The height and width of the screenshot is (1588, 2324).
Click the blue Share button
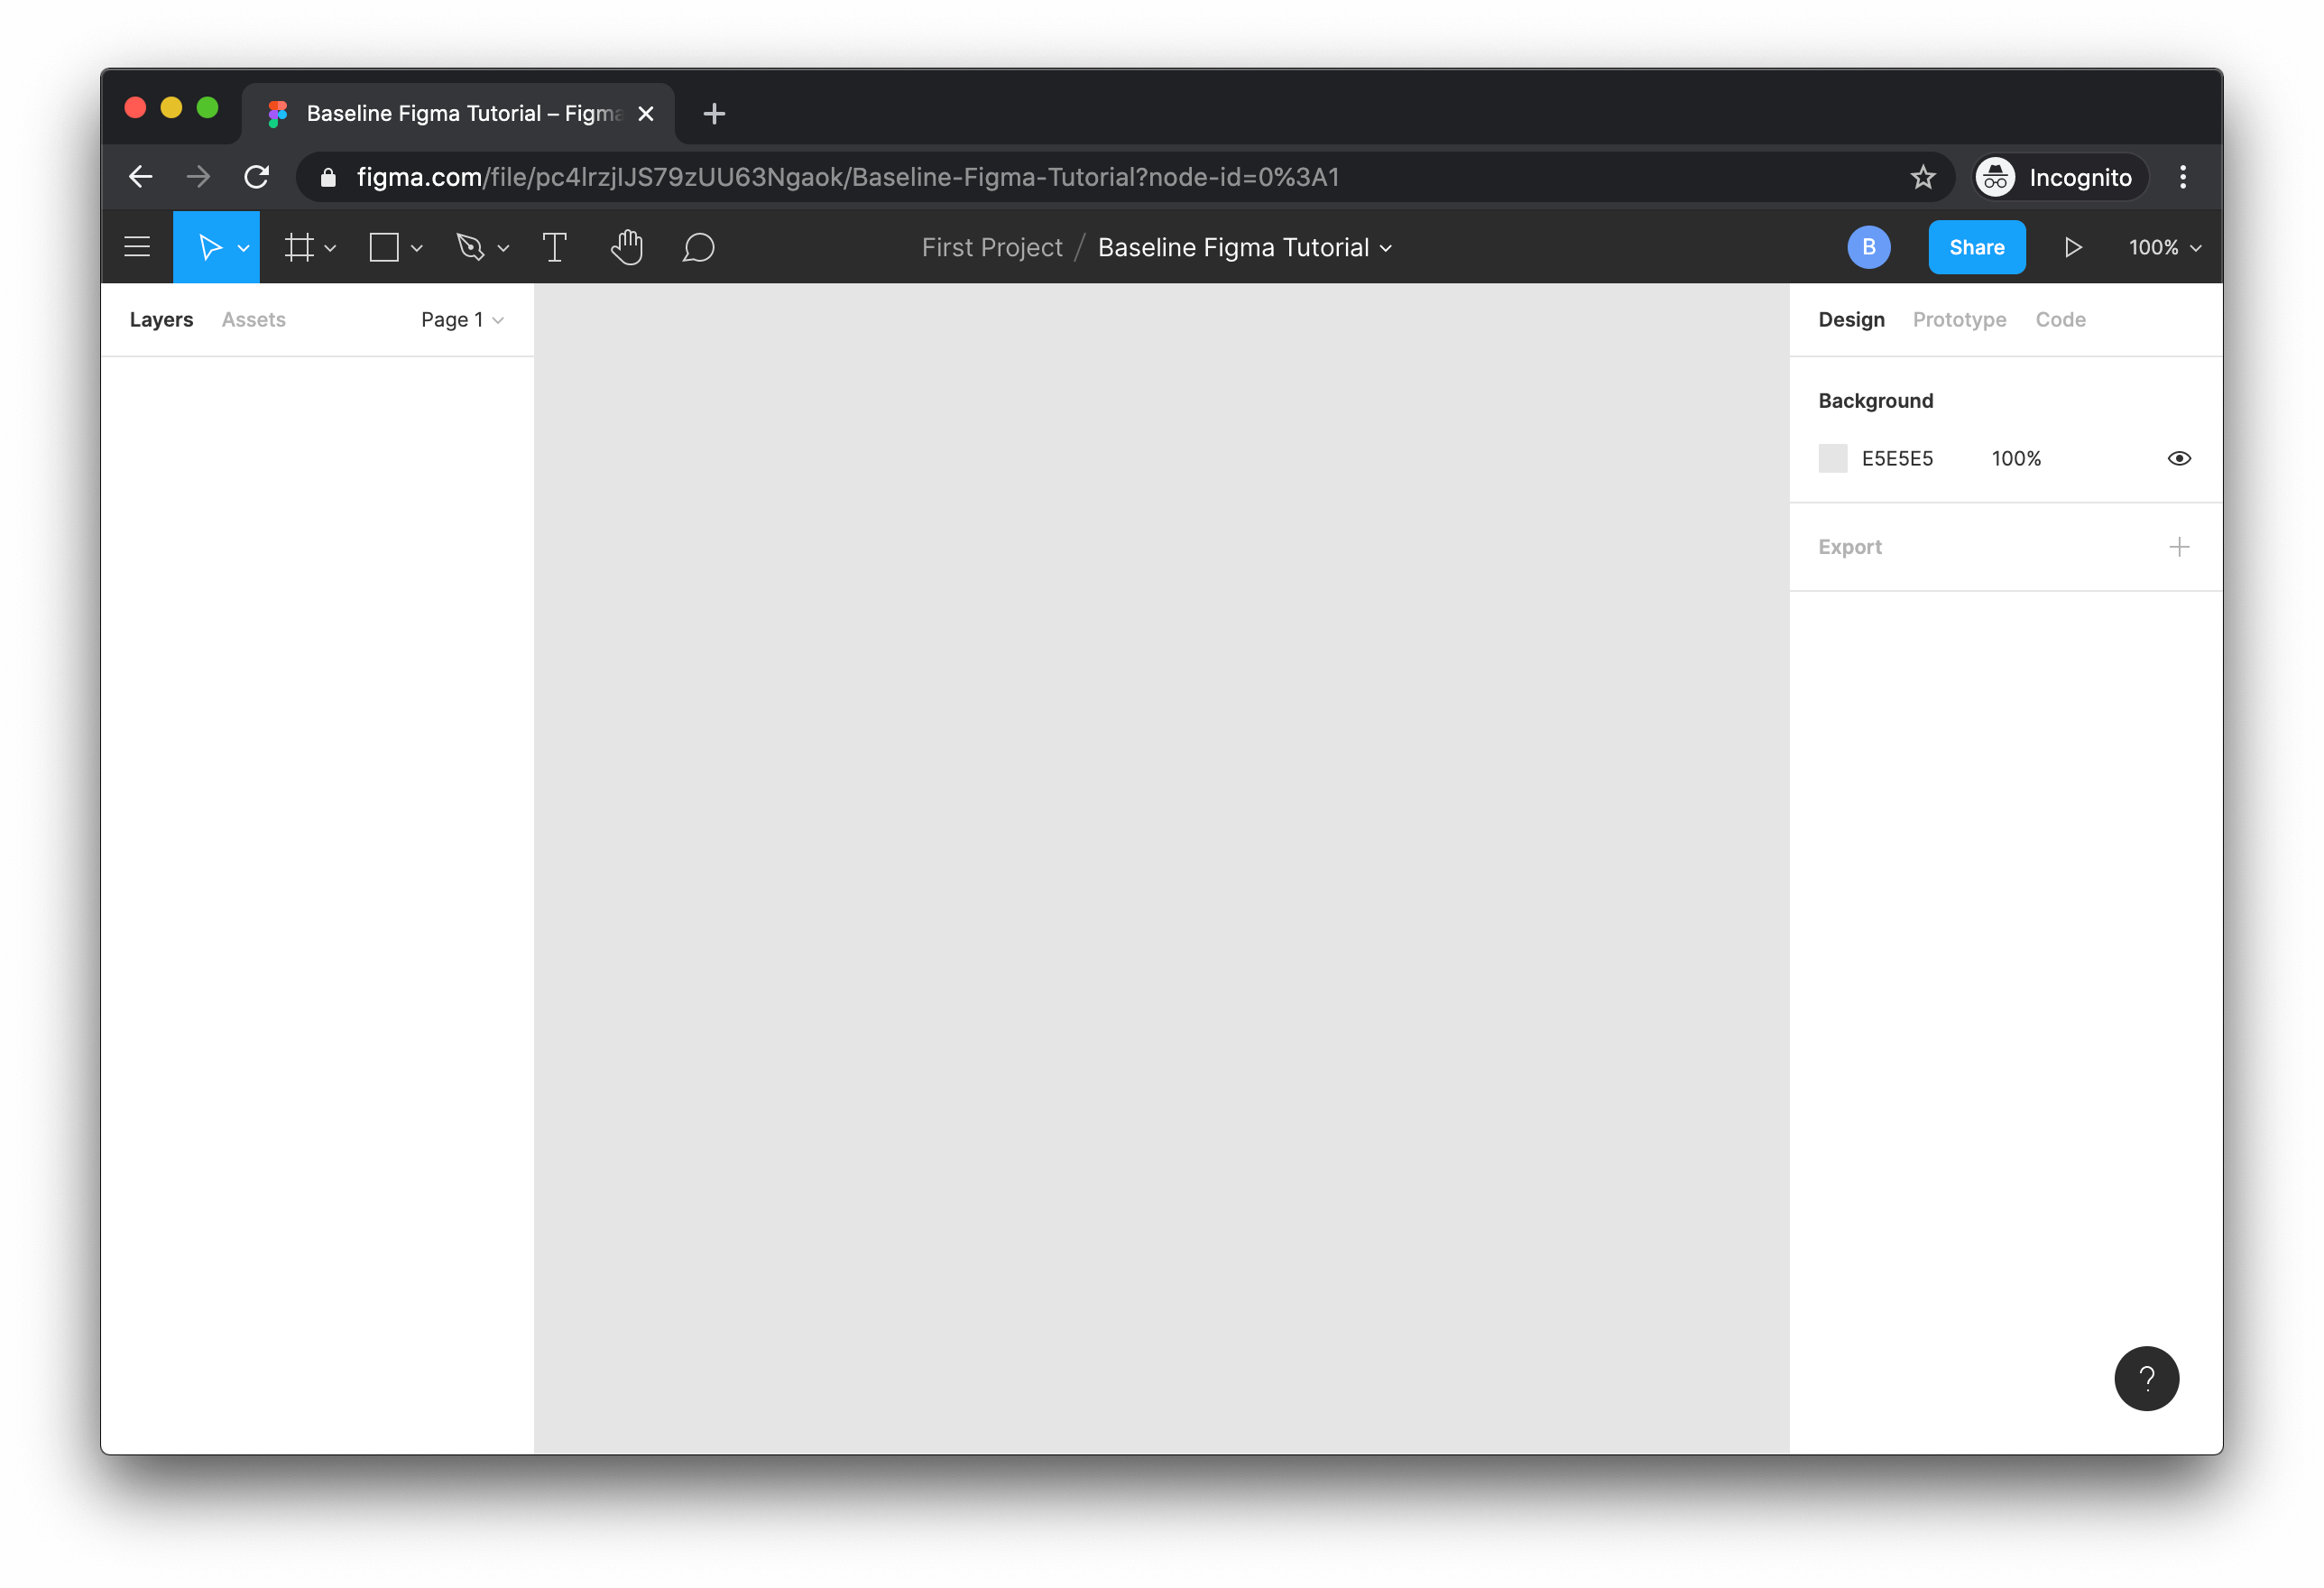coord(1976,247)
